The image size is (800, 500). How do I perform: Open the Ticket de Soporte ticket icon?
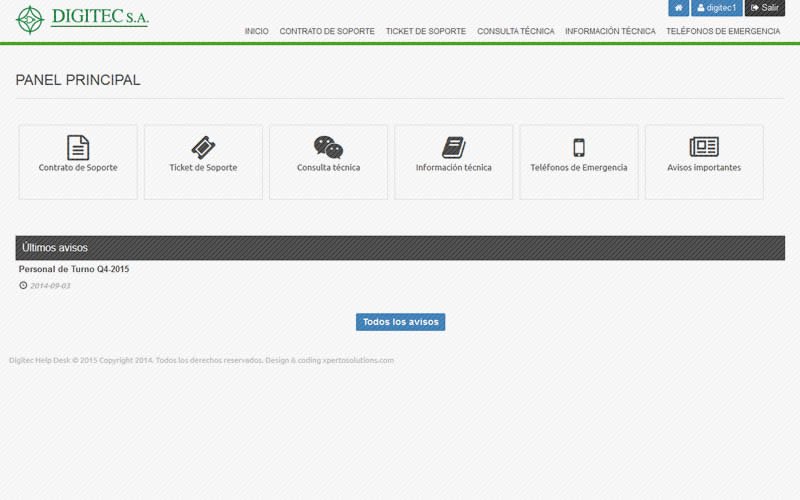point(203,148)
